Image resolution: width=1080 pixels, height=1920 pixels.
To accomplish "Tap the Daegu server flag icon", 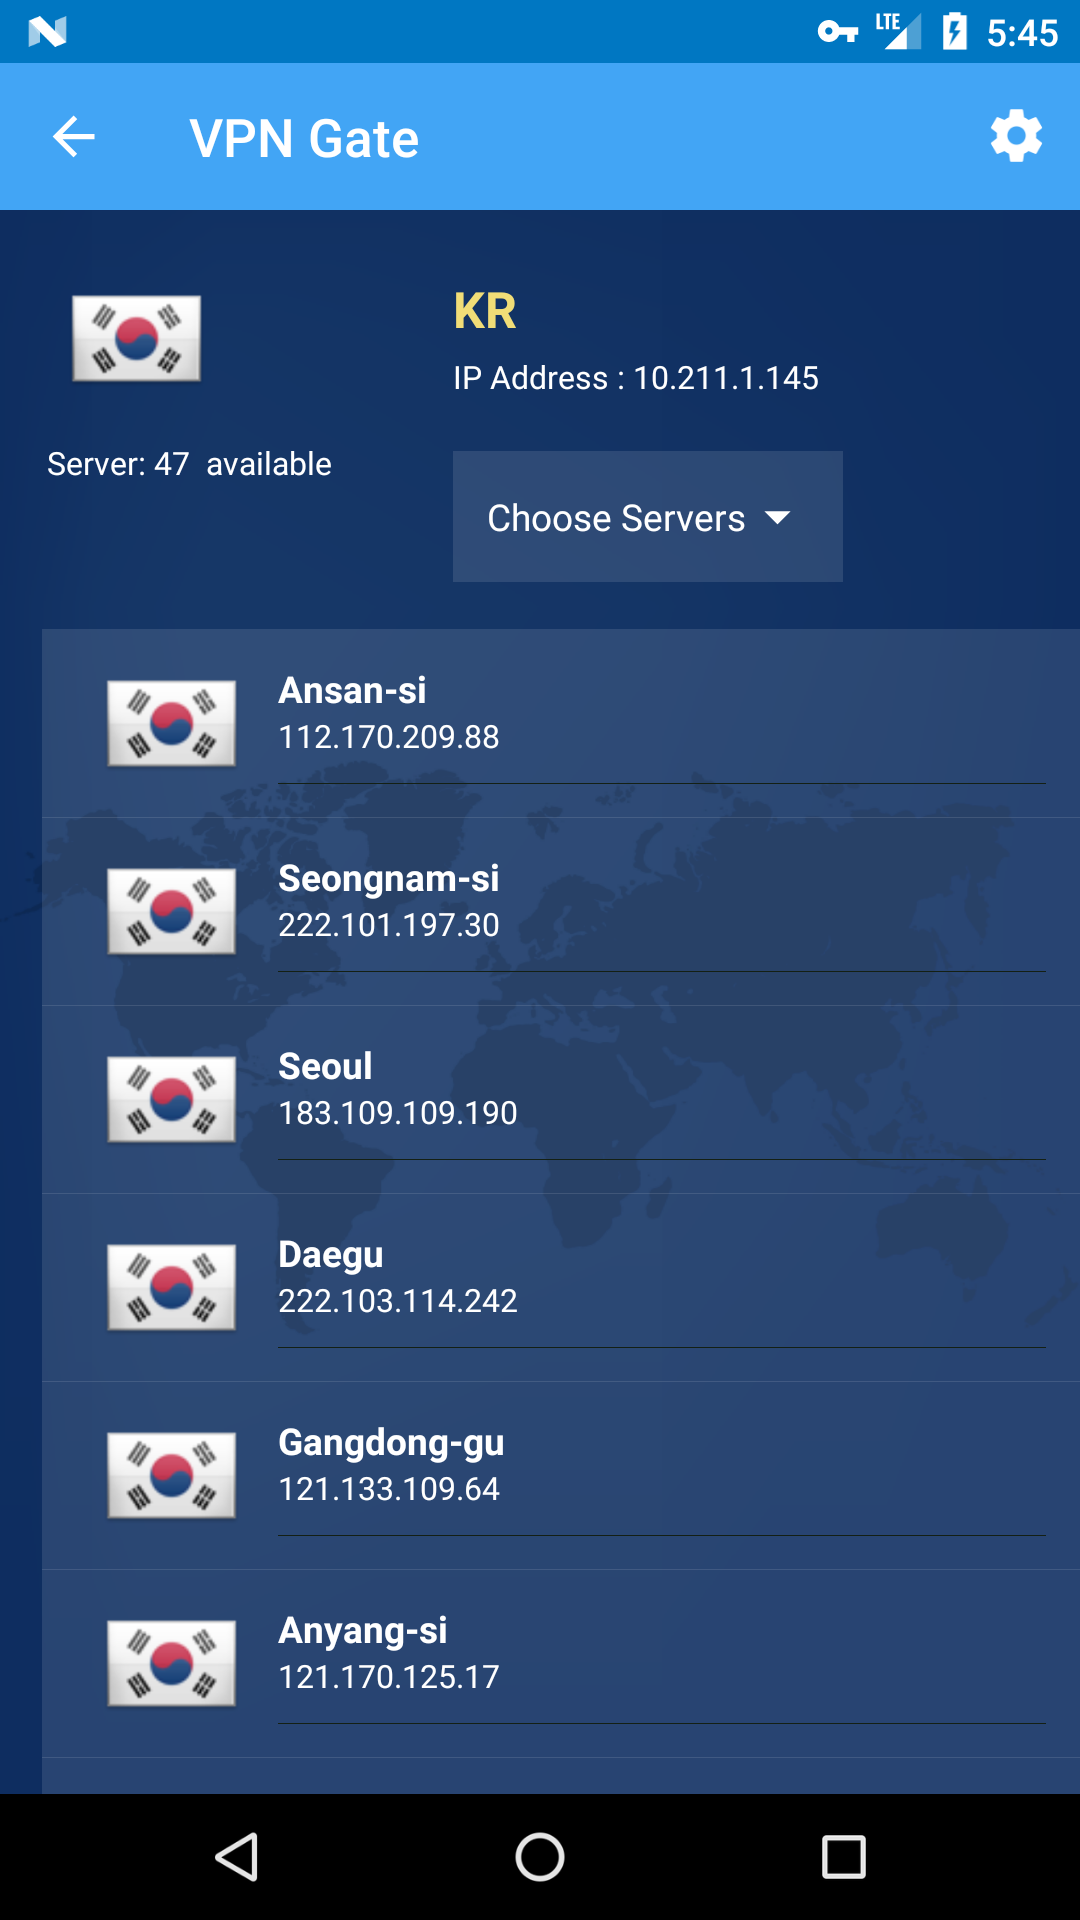I will click(x=171, y=1287).
